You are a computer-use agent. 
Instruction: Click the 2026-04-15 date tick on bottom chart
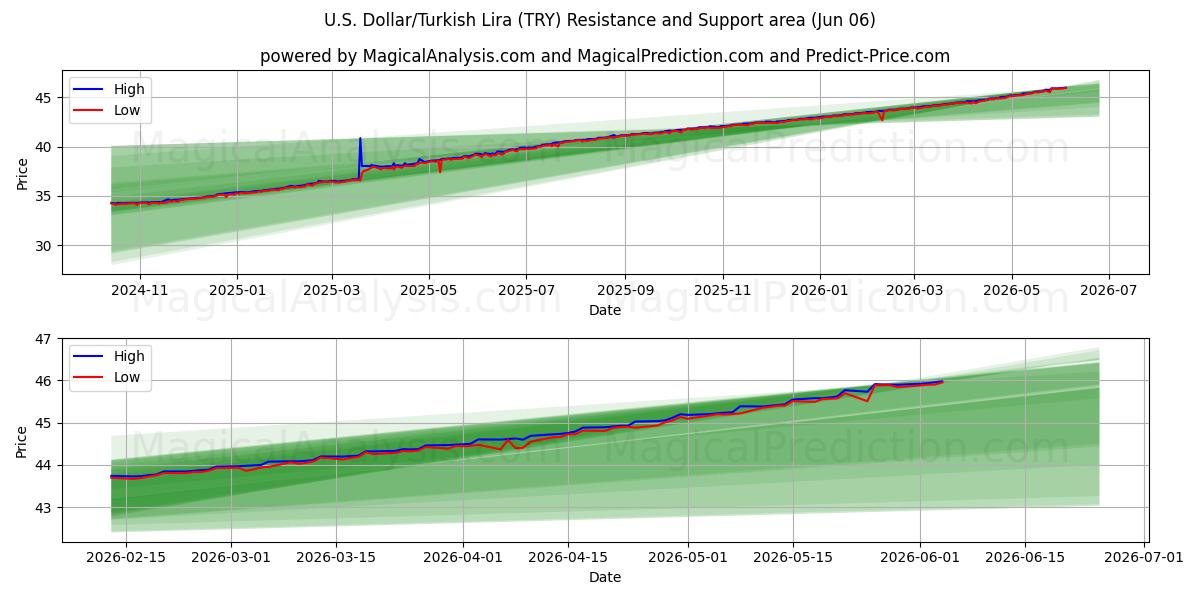[569, 556]
